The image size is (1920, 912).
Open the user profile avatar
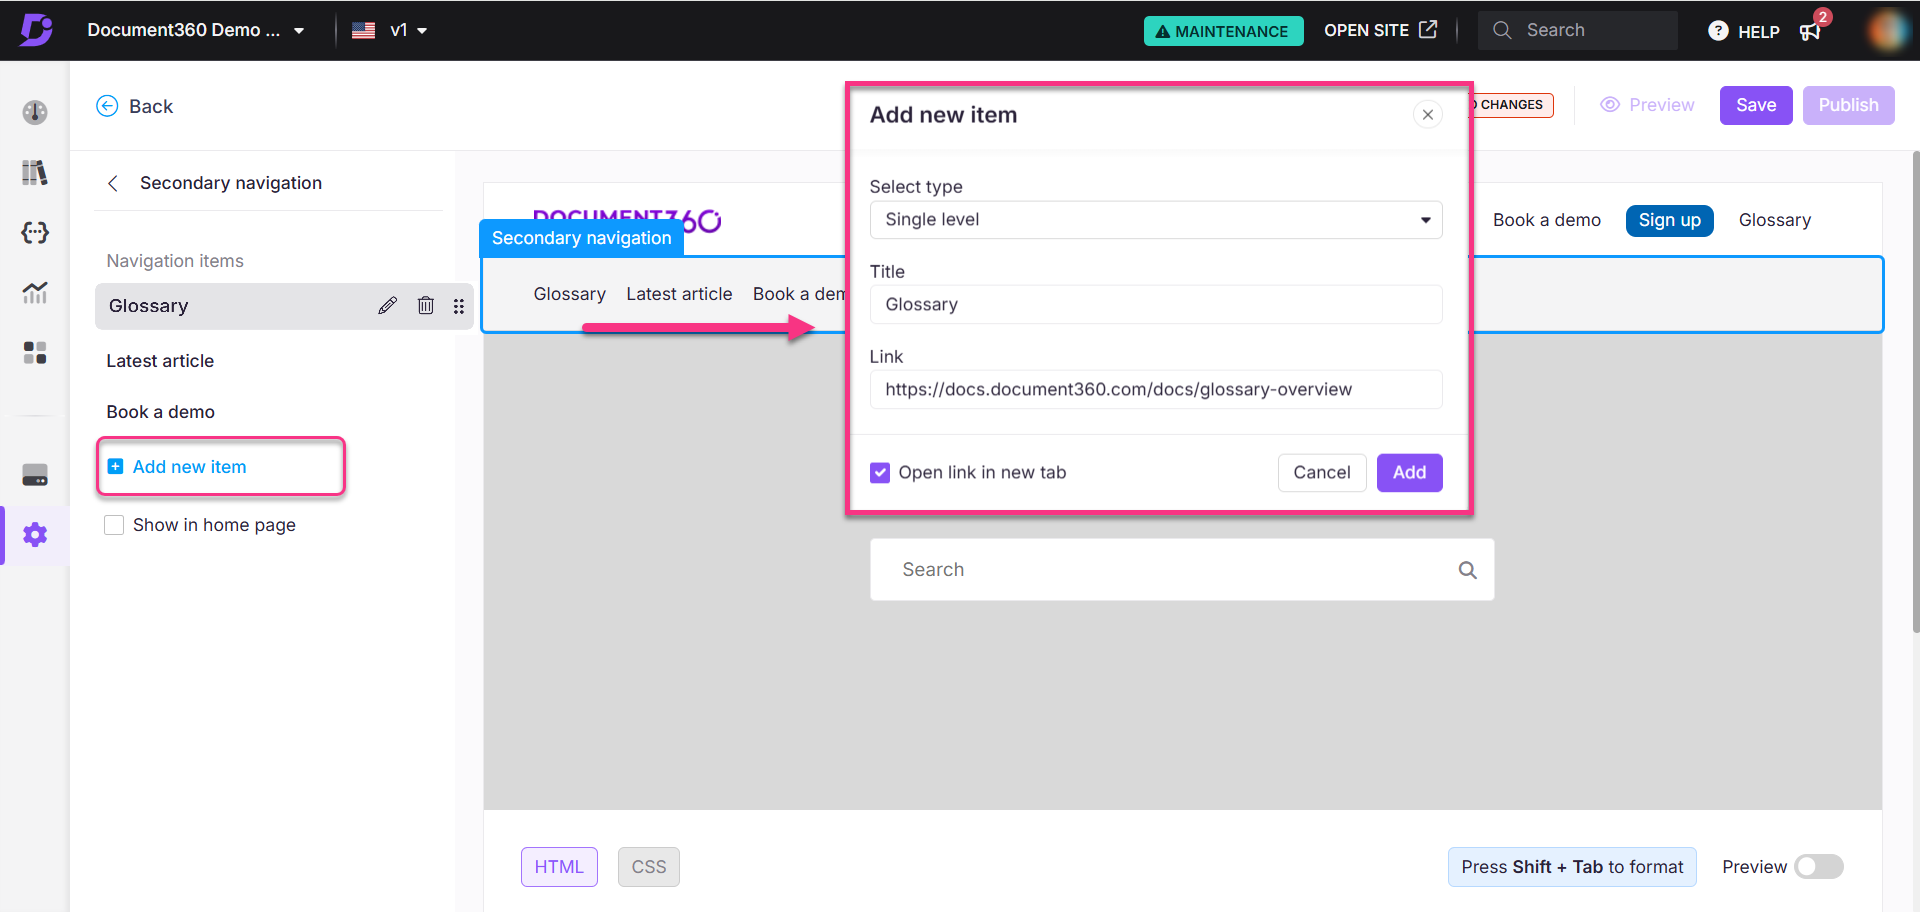coord(1887,30)
